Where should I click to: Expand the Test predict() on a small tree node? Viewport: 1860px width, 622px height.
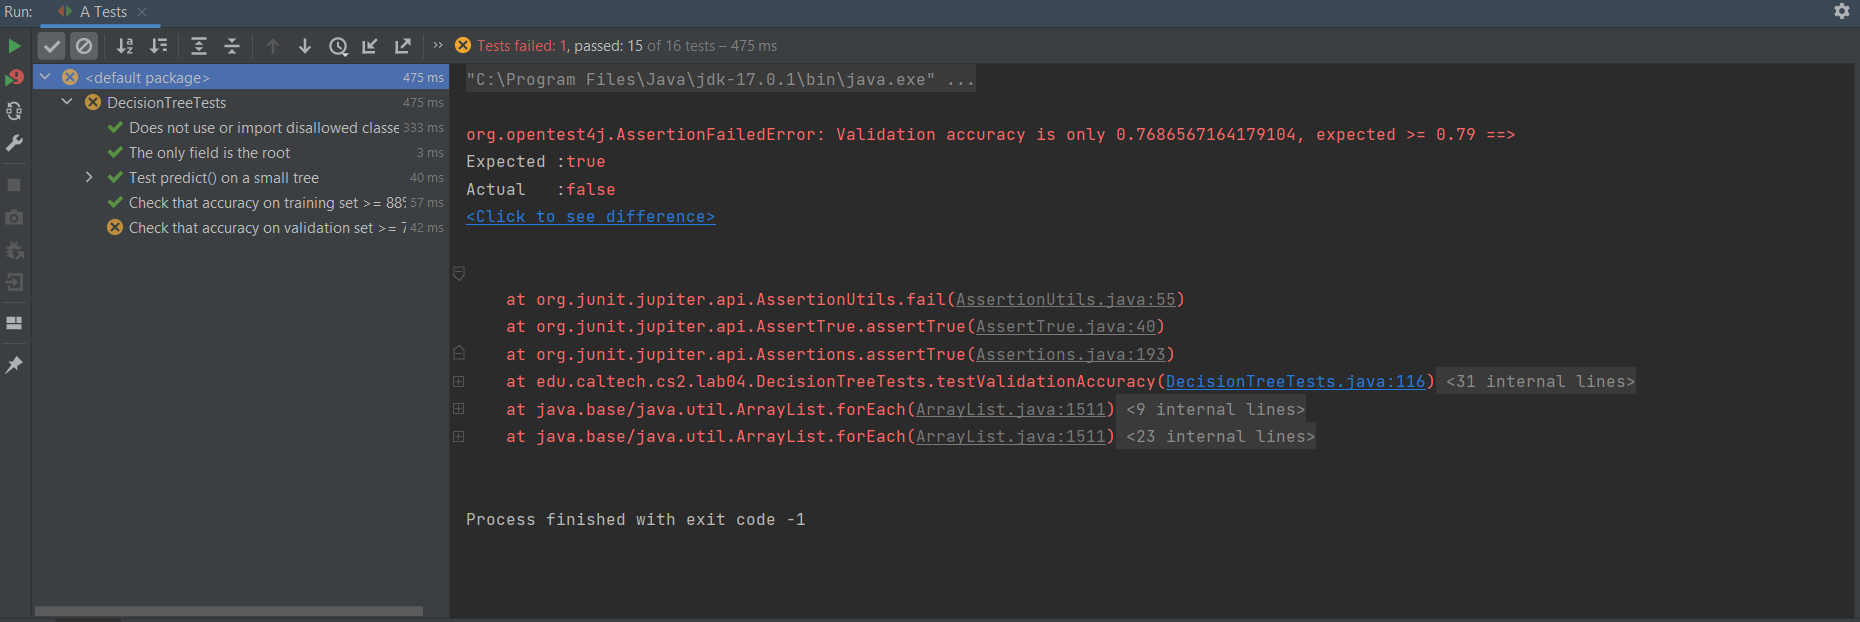pyautogui.click(x=89, y=177)
